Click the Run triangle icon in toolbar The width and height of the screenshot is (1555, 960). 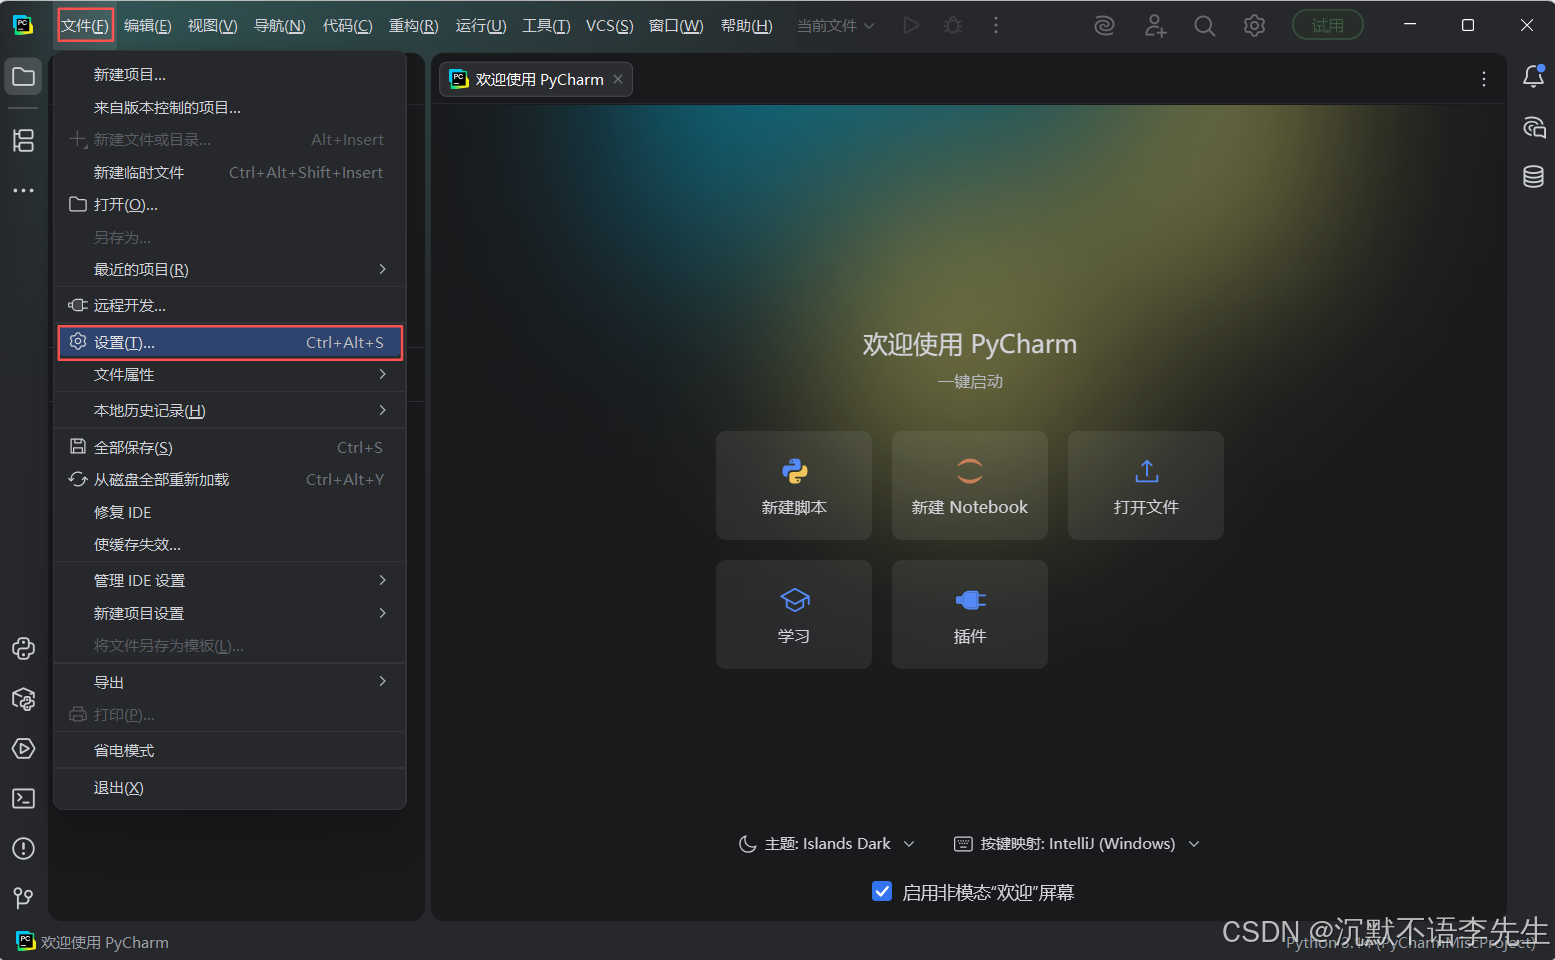(911, 25)
